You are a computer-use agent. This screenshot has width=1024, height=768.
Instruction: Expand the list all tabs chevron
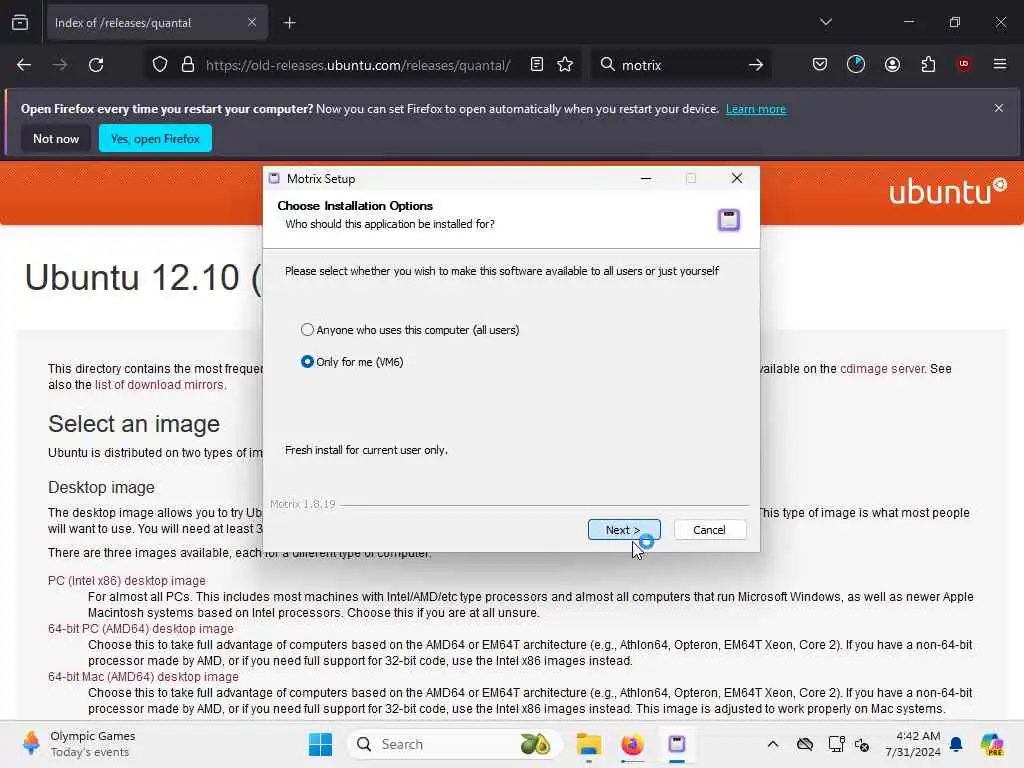[825, 22]
